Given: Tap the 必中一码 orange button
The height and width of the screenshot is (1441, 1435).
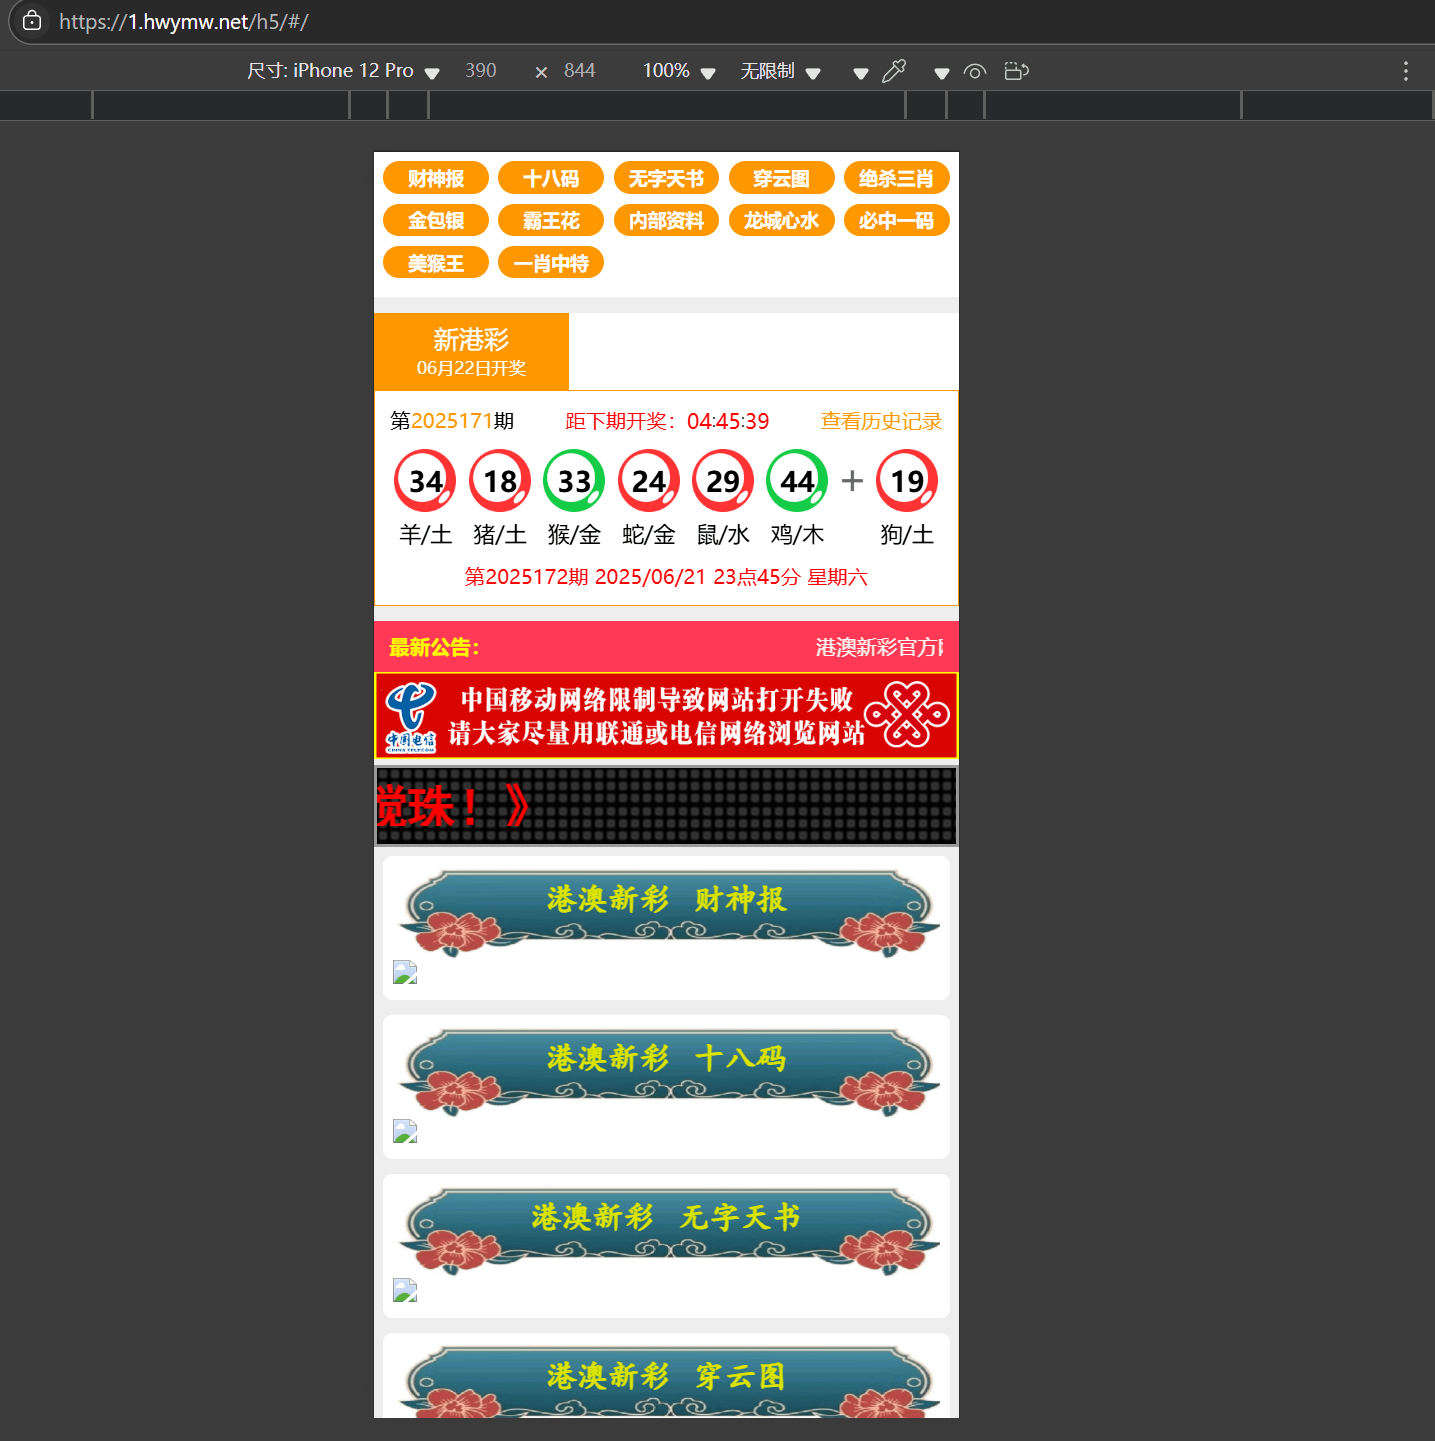Looking at the screenshot, I should coord(896,220).
